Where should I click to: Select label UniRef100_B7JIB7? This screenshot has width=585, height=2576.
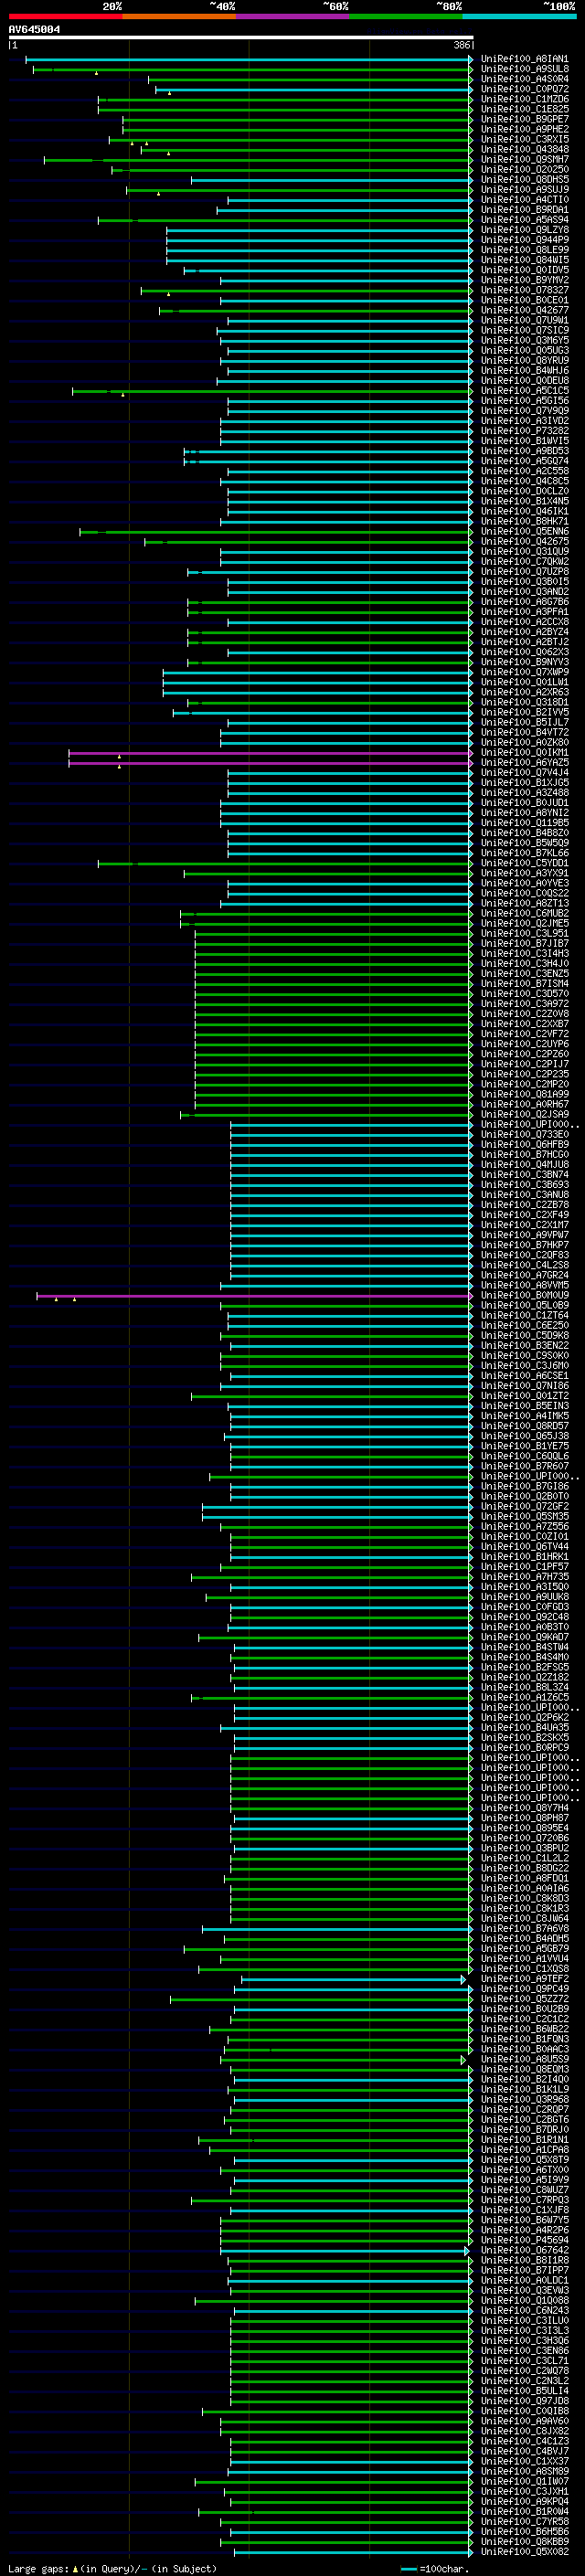tap(524, 943)
